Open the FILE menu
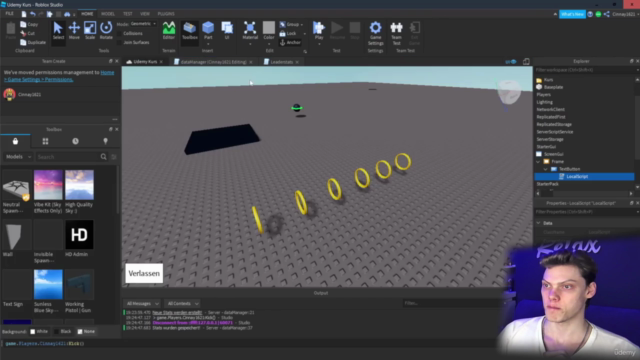Image resolution: width=640 pixels, height=360 pixels. [x=9, y=14]
